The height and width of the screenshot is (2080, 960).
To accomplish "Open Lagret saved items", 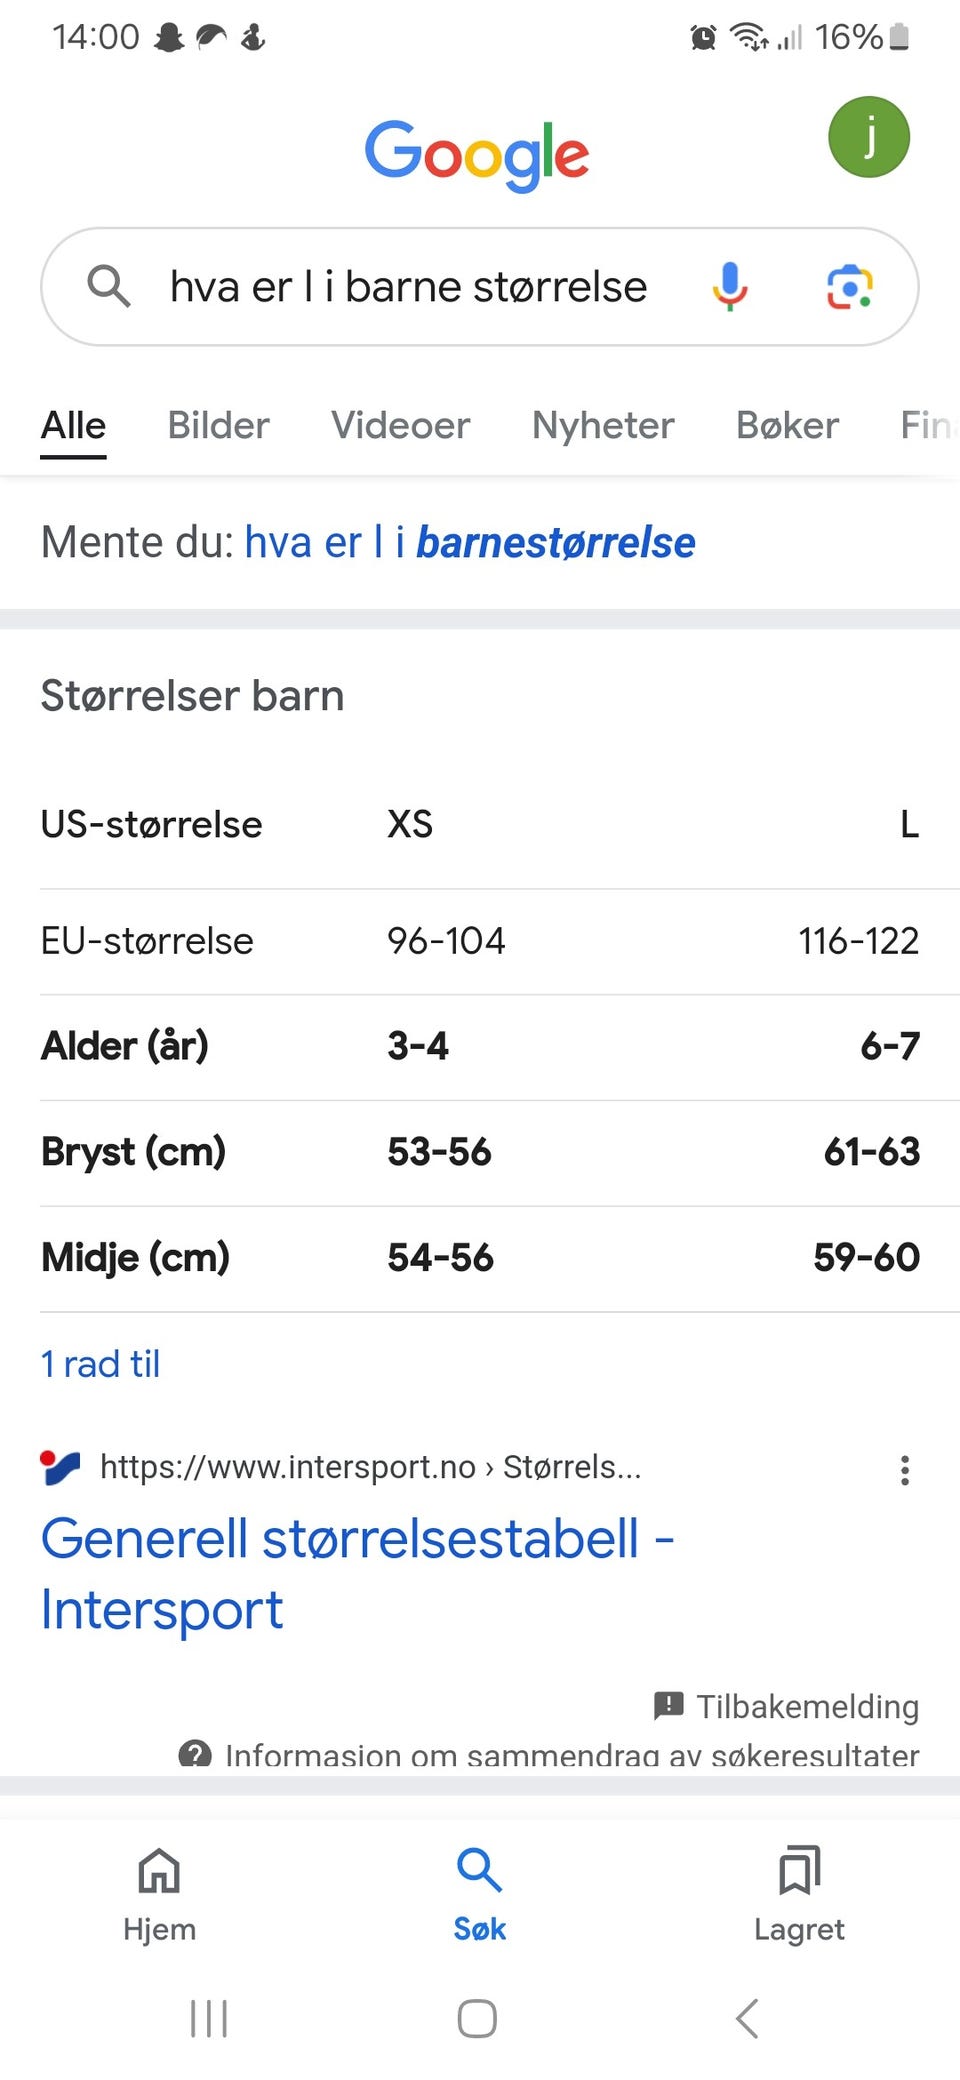I will (x=799, y=1892).
